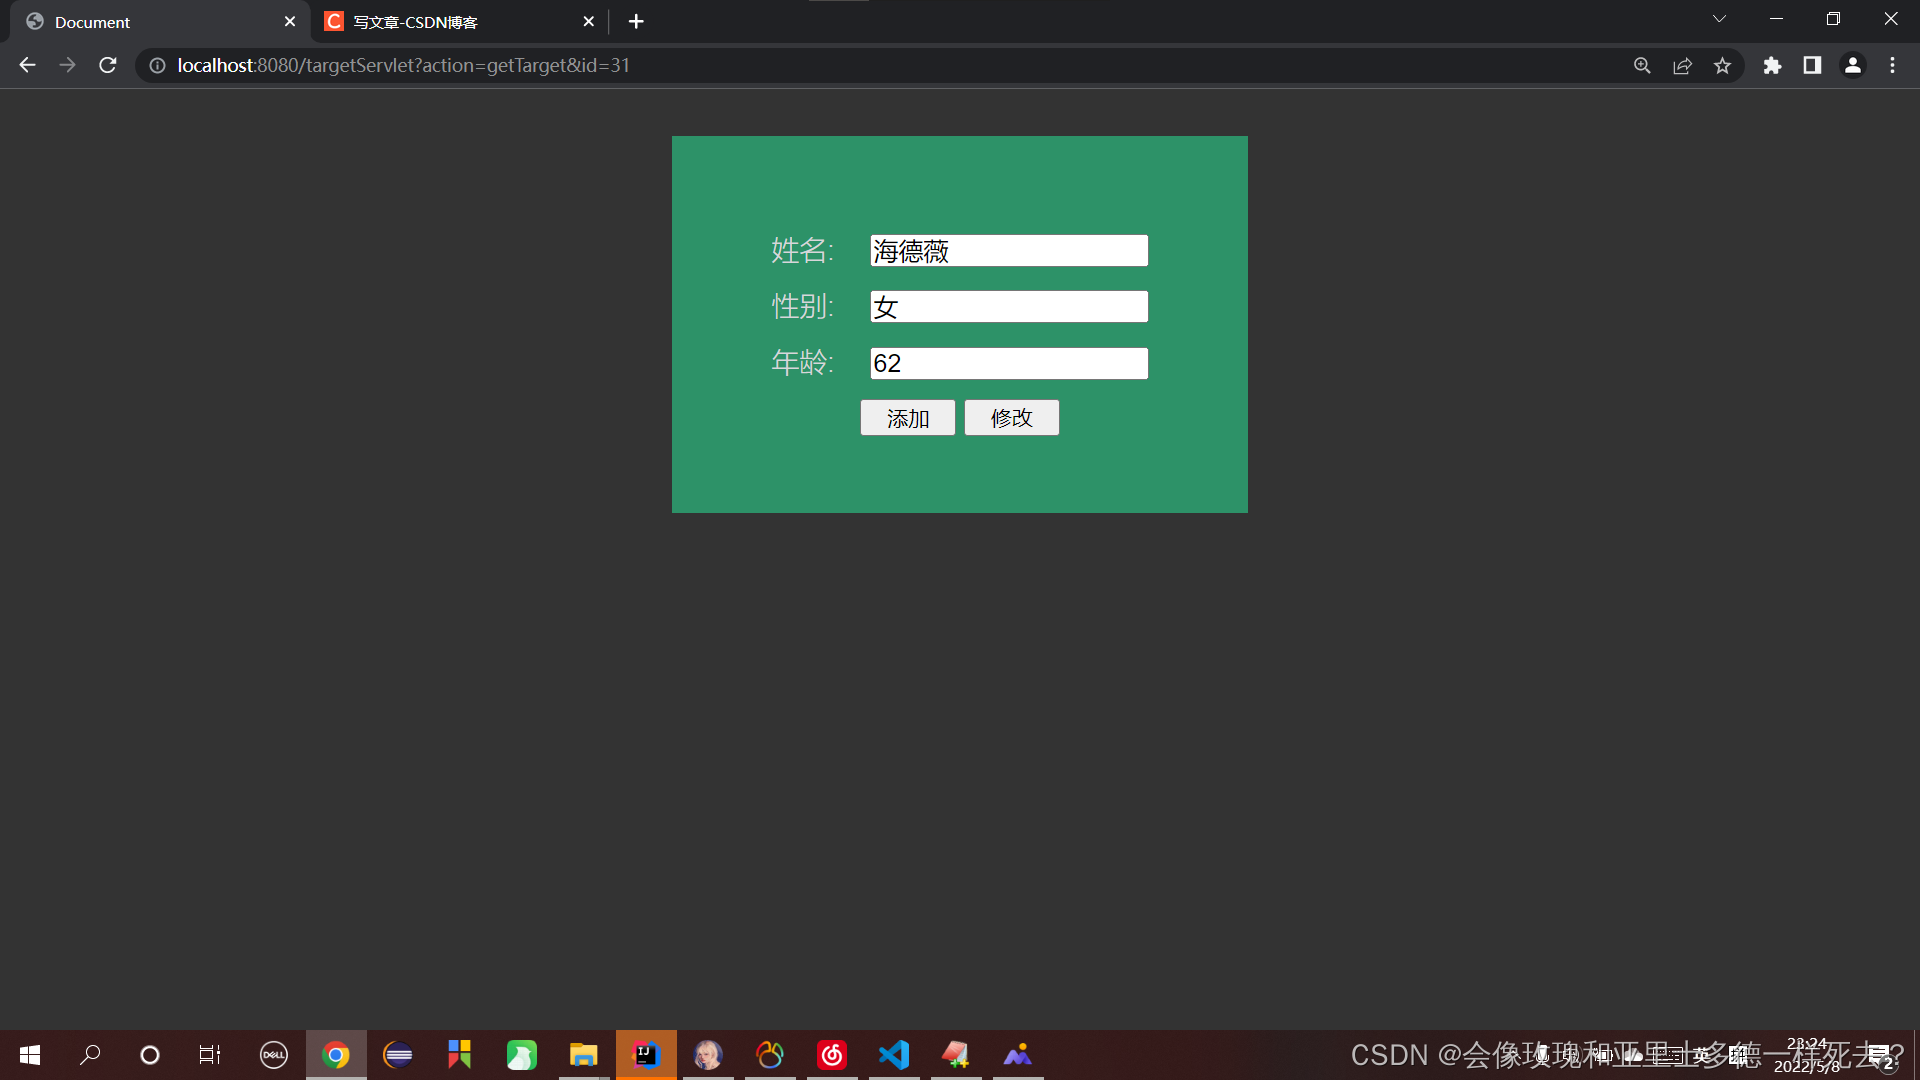Open the share icon in address bar
The width and height of the screenshot is (1920, 1080).
[x=1683, y=65]
